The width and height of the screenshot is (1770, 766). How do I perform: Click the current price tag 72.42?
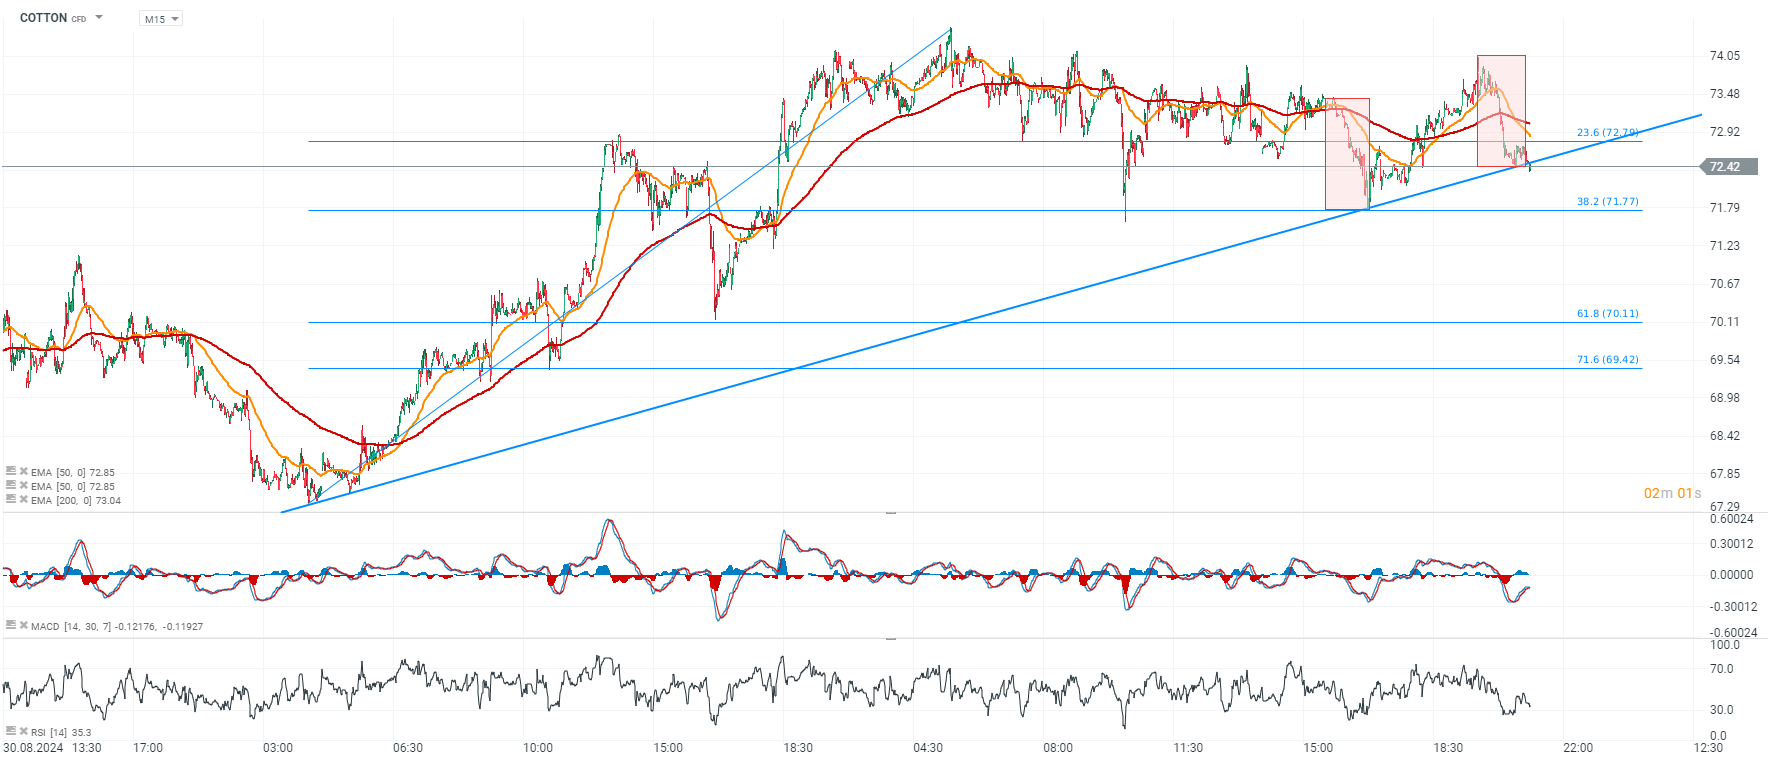click(1729, 167)
